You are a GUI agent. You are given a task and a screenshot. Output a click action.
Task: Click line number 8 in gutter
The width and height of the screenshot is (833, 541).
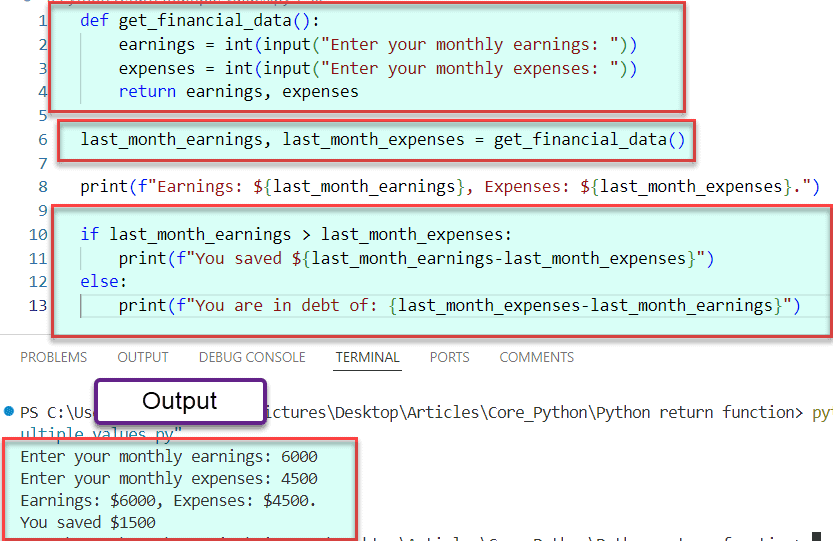pyautogui.click(x=42, y=187)
